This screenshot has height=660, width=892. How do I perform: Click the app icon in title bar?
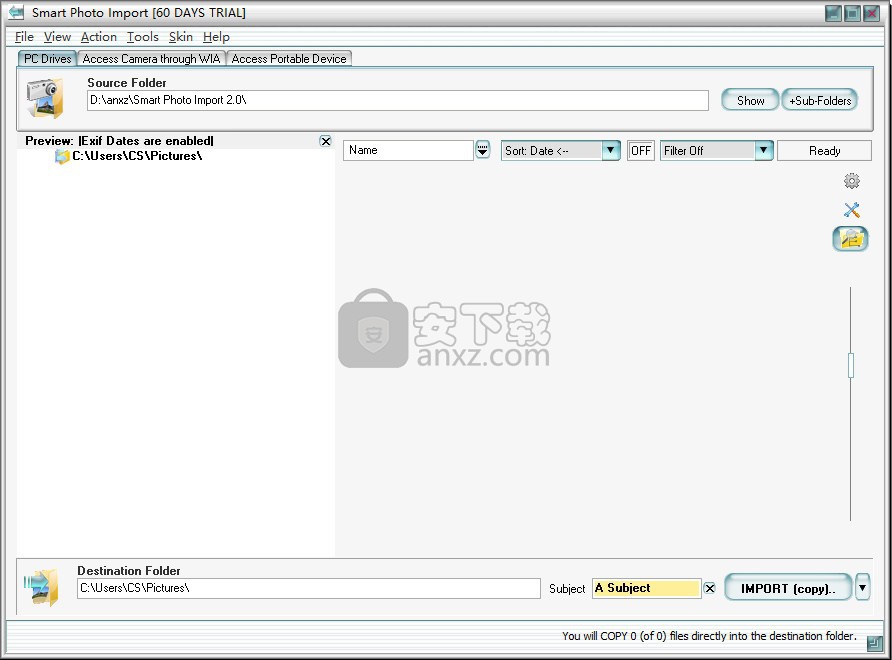click(16, 13)
